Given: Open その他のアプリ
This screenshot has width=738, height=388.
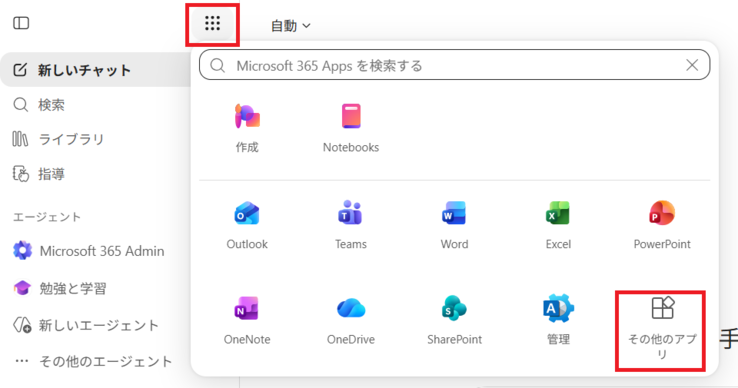Looking at the screenshot, I should point(662,329).
